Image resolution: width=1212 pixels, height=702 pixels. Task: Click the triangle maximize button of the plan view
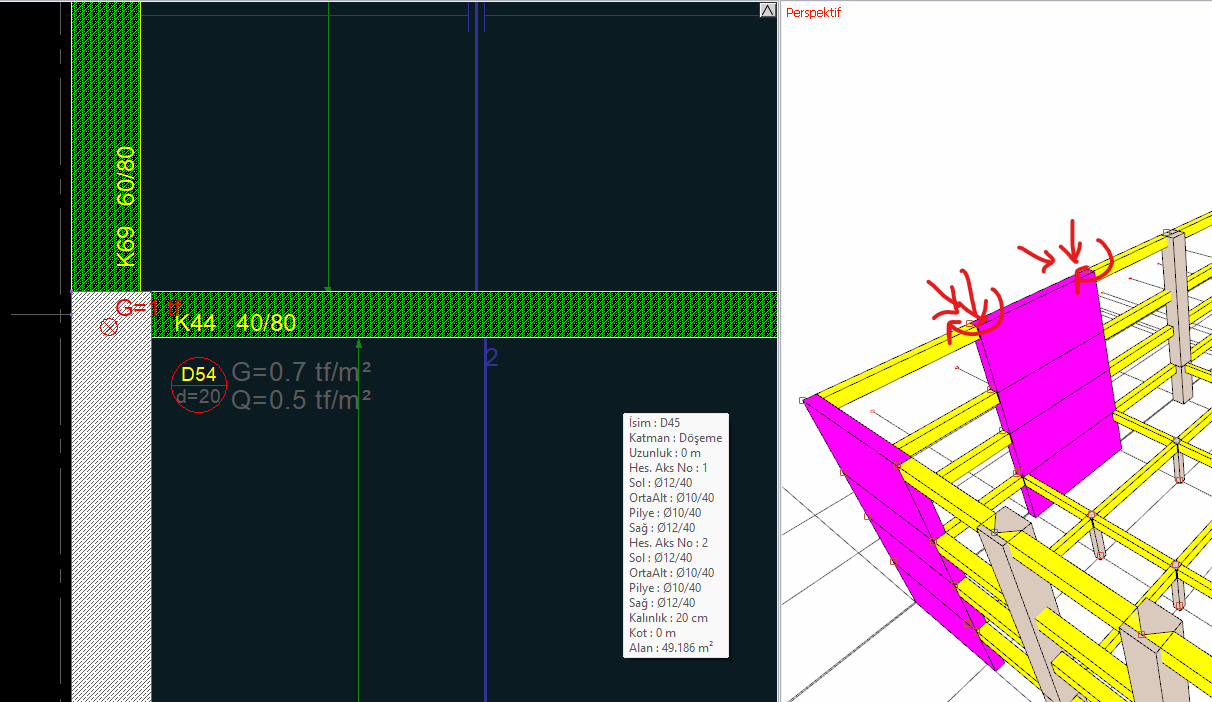(x=767, y=10)
